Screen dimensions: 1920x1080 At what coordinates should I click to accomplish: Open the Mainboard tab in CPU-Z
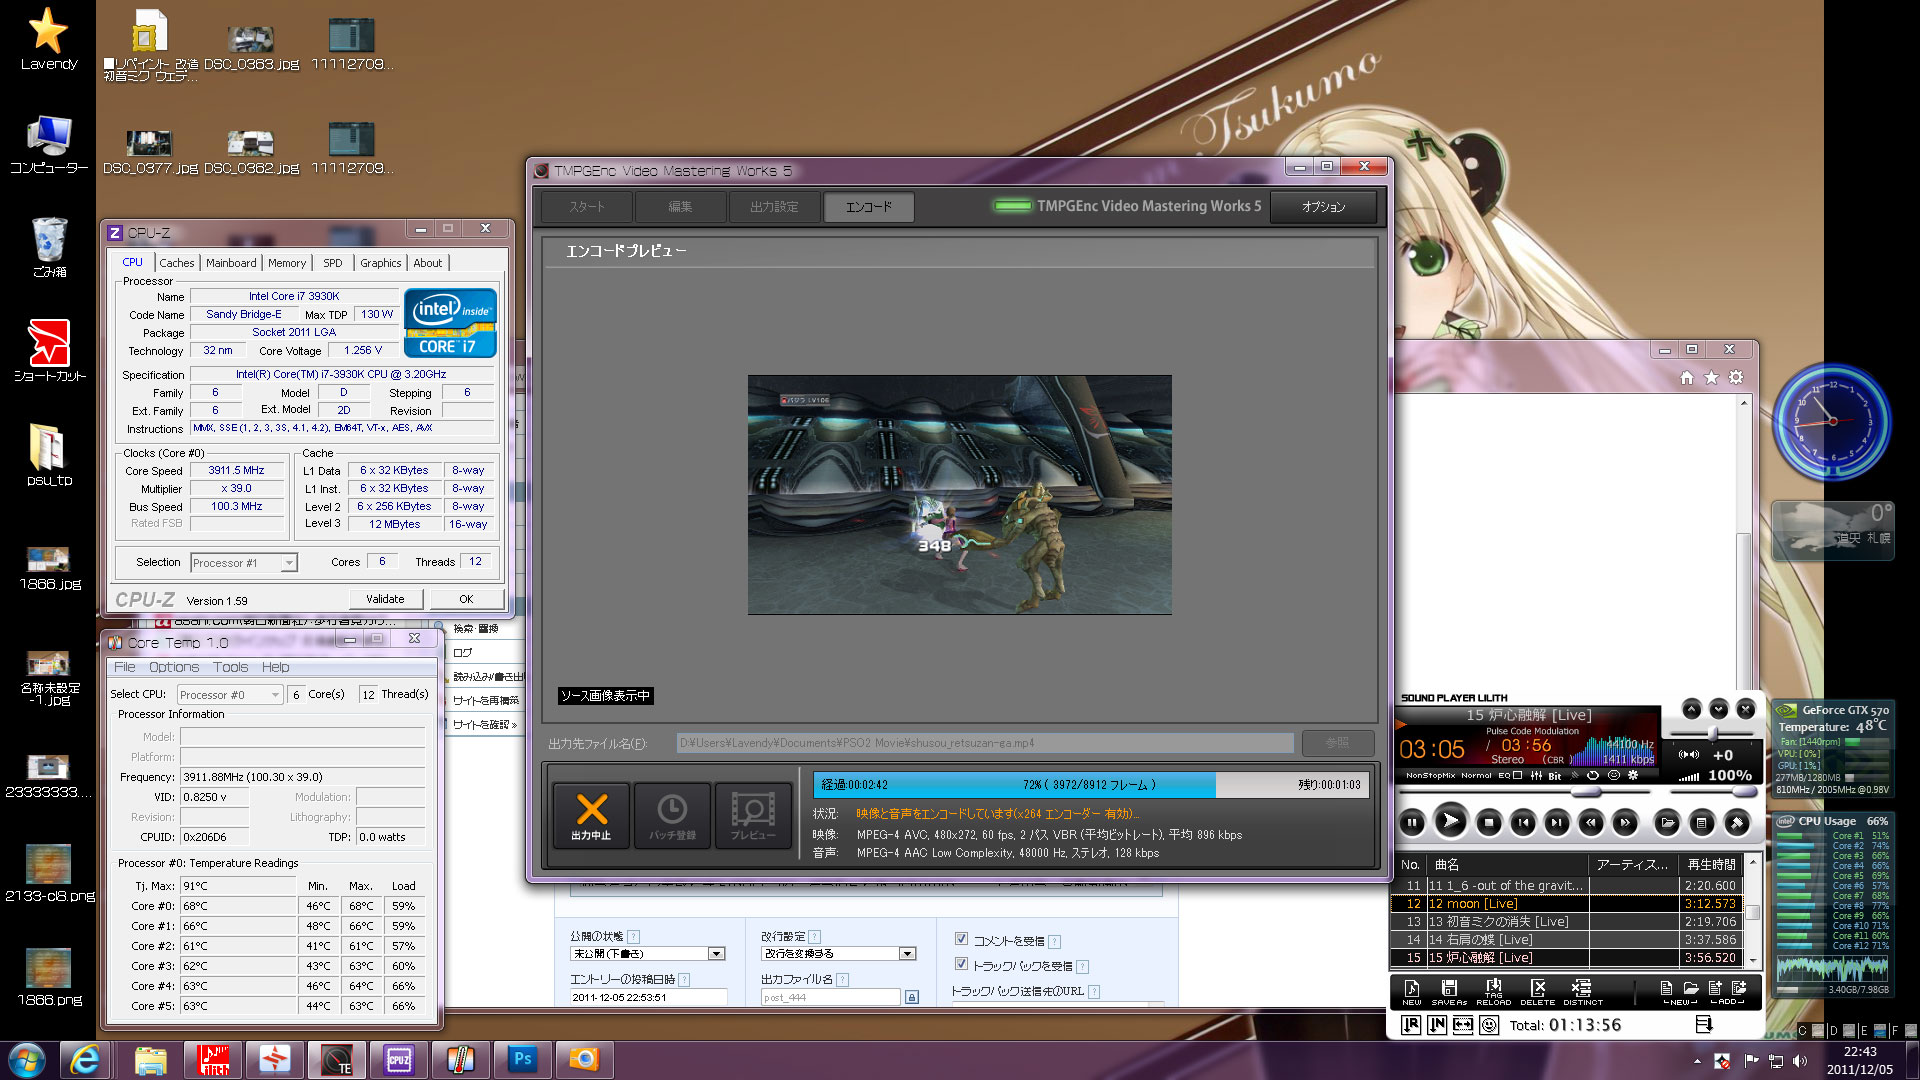tap(231, 263)
